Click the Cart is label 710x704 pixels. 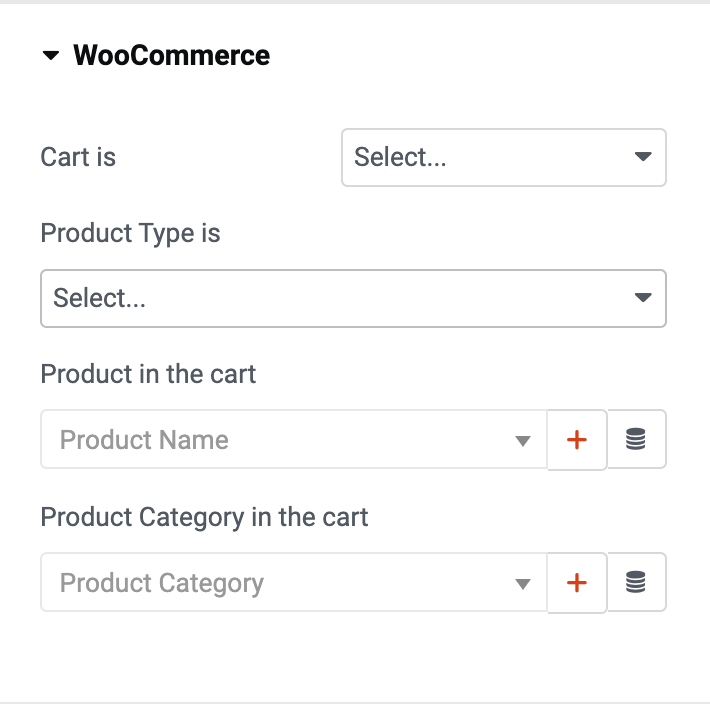pos(78,157)
